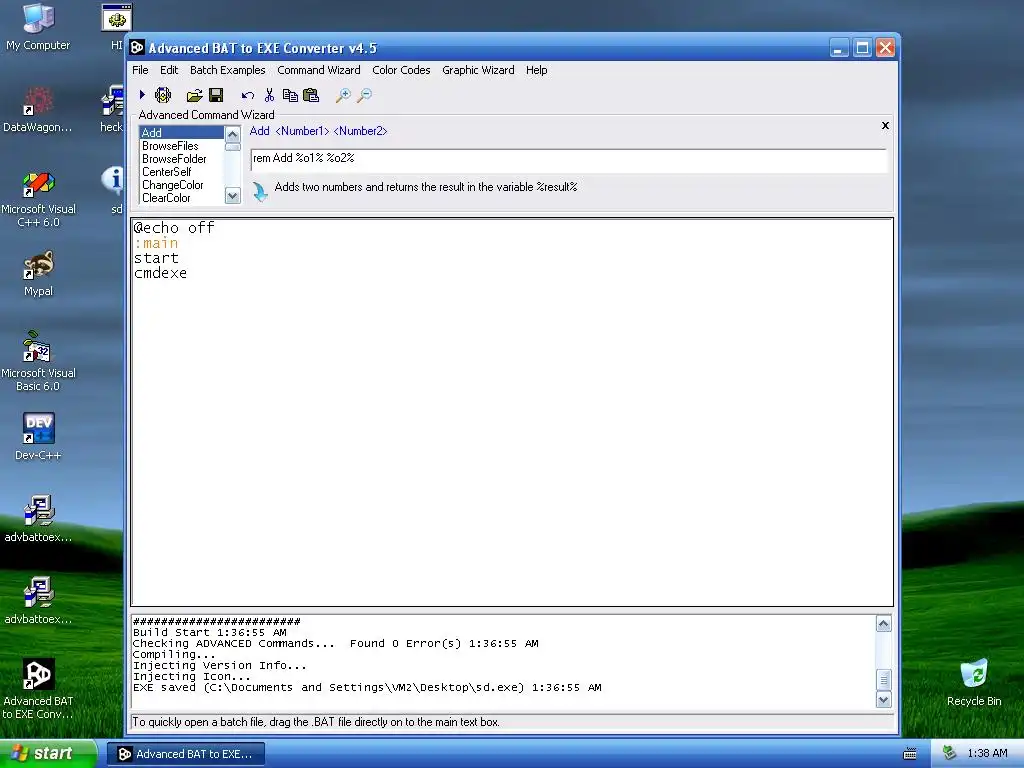Select the Add command in the list
This screenshot has height=768, width=1024.
(x=182, y=133)
